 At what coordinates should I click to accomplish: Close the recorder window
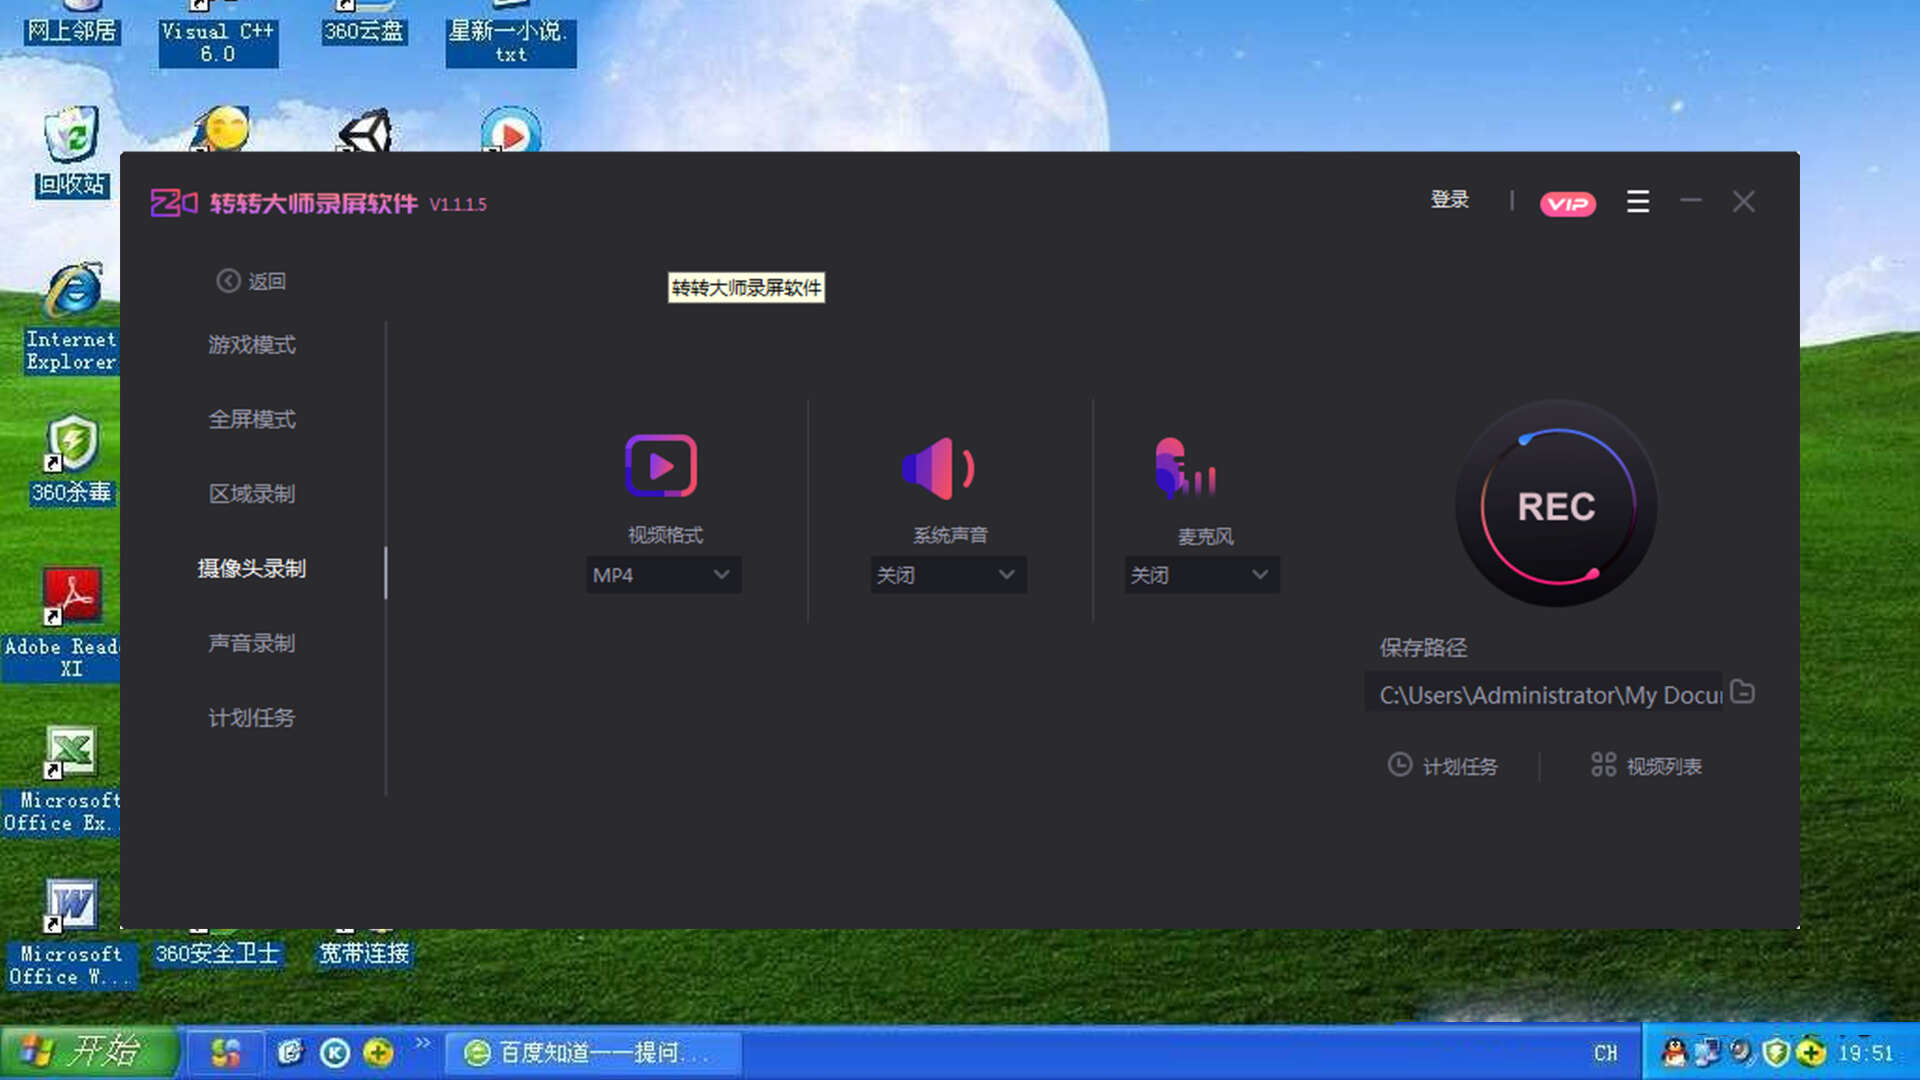[1744, 202]
